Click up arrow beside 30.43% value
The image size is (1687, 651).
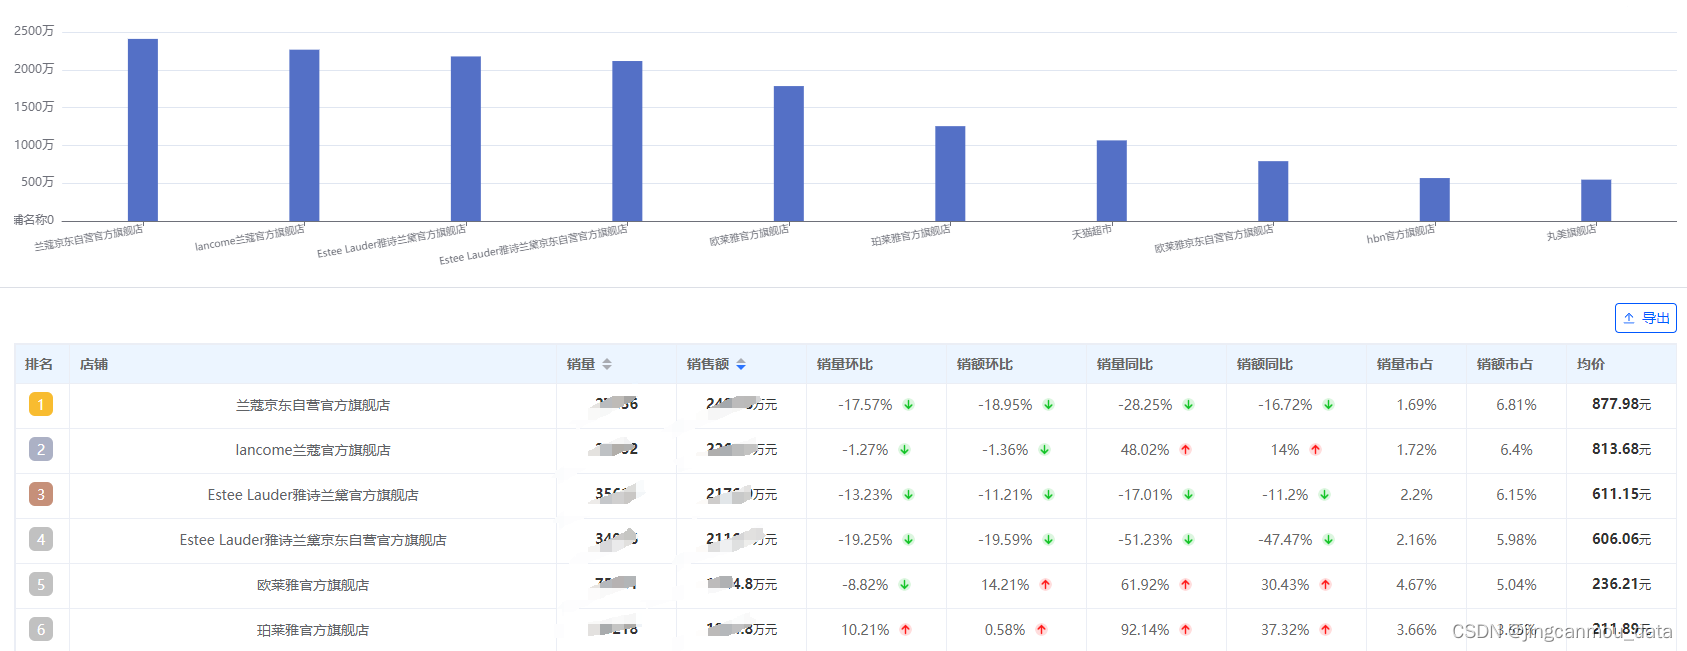(x=1325, y=585)
